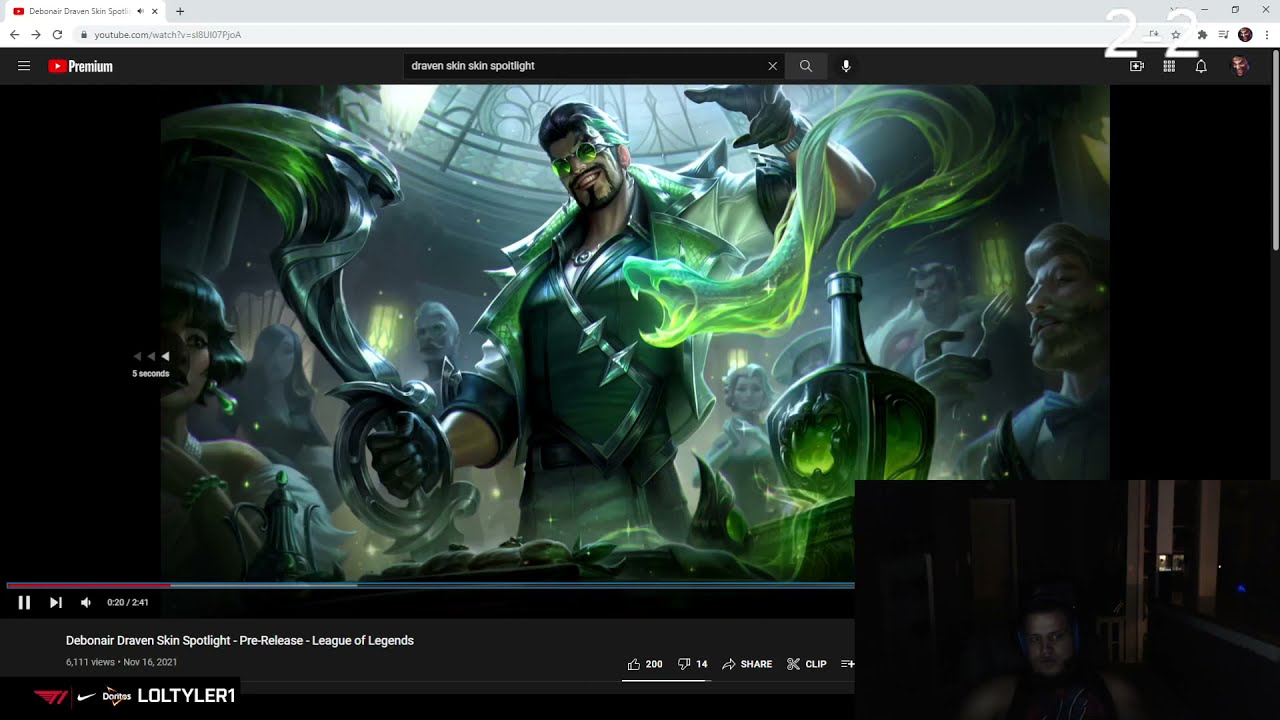1280x720 pixels.
Task: Click the 0:20 / 2:41 time display
Action: (x=128, y=602)
